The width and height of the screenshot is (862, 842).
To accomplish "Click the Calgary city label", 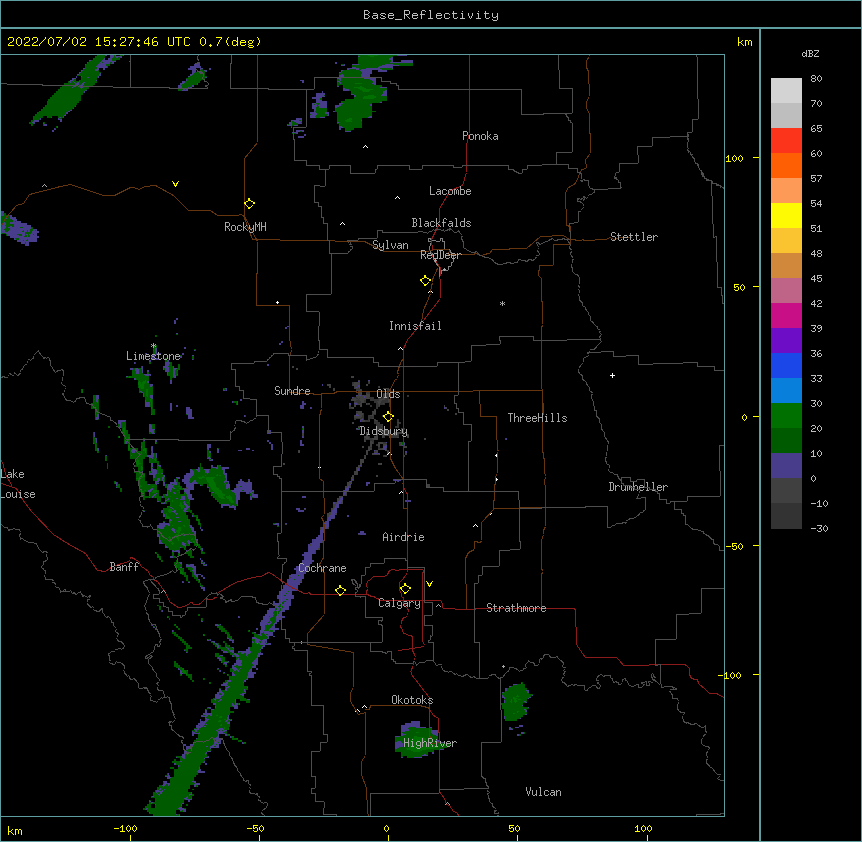I will point(399,603).
